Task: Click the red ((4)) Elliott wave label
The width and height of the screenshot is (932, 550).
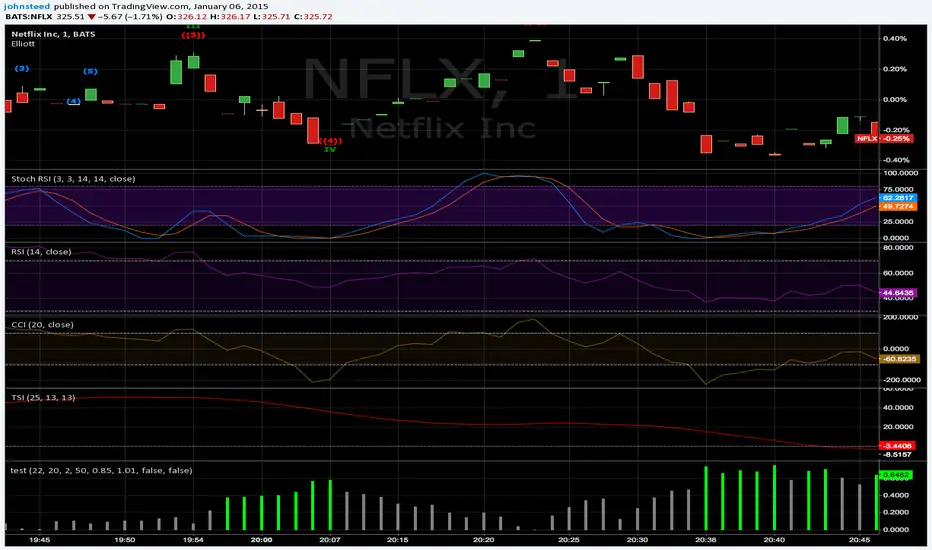Action: (x=330, y=141)
